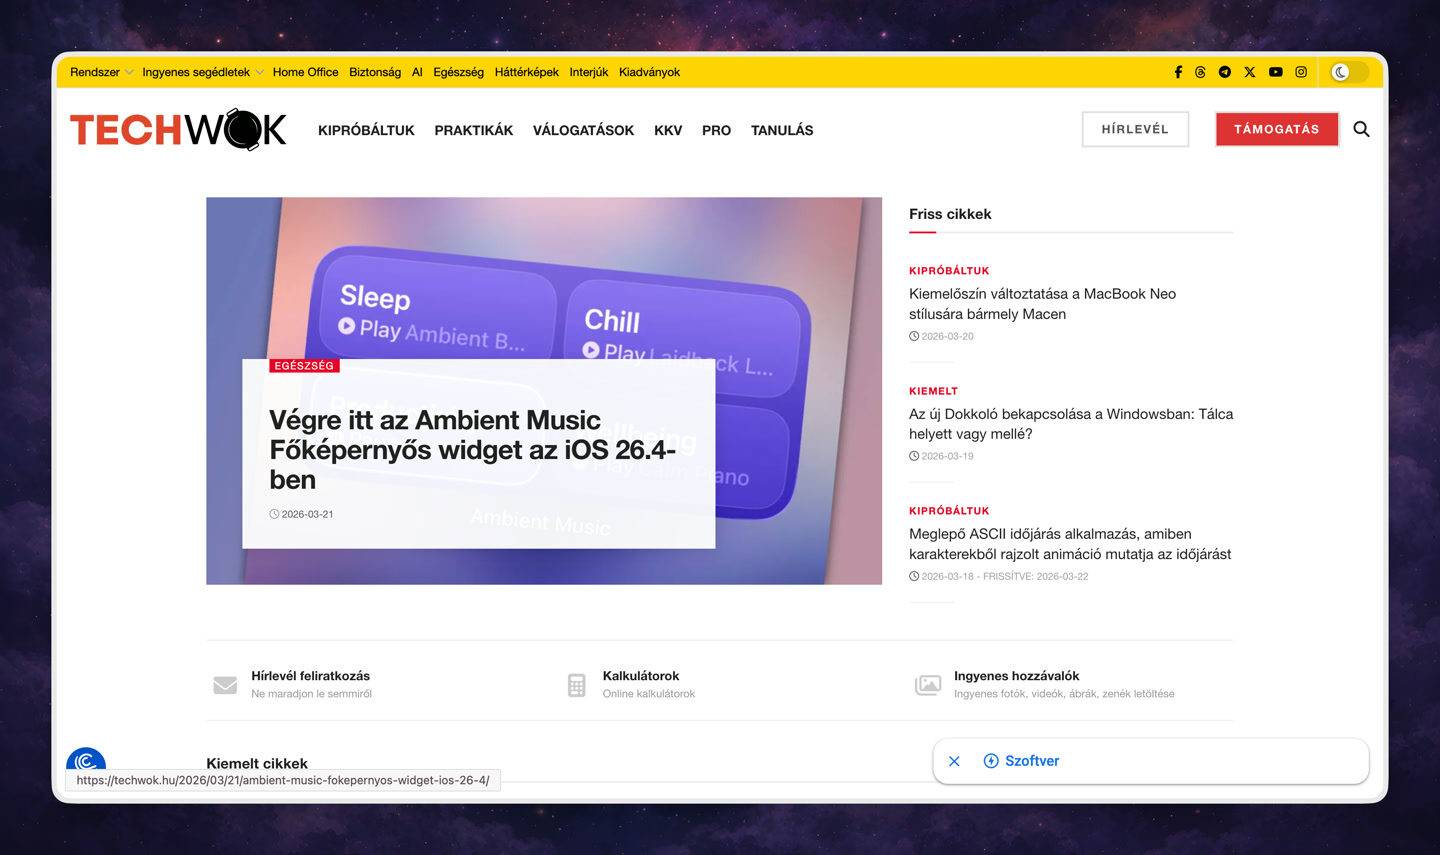Click the Friss cikkek heading
The image size is (1440, 855).
tap(950, 214)
